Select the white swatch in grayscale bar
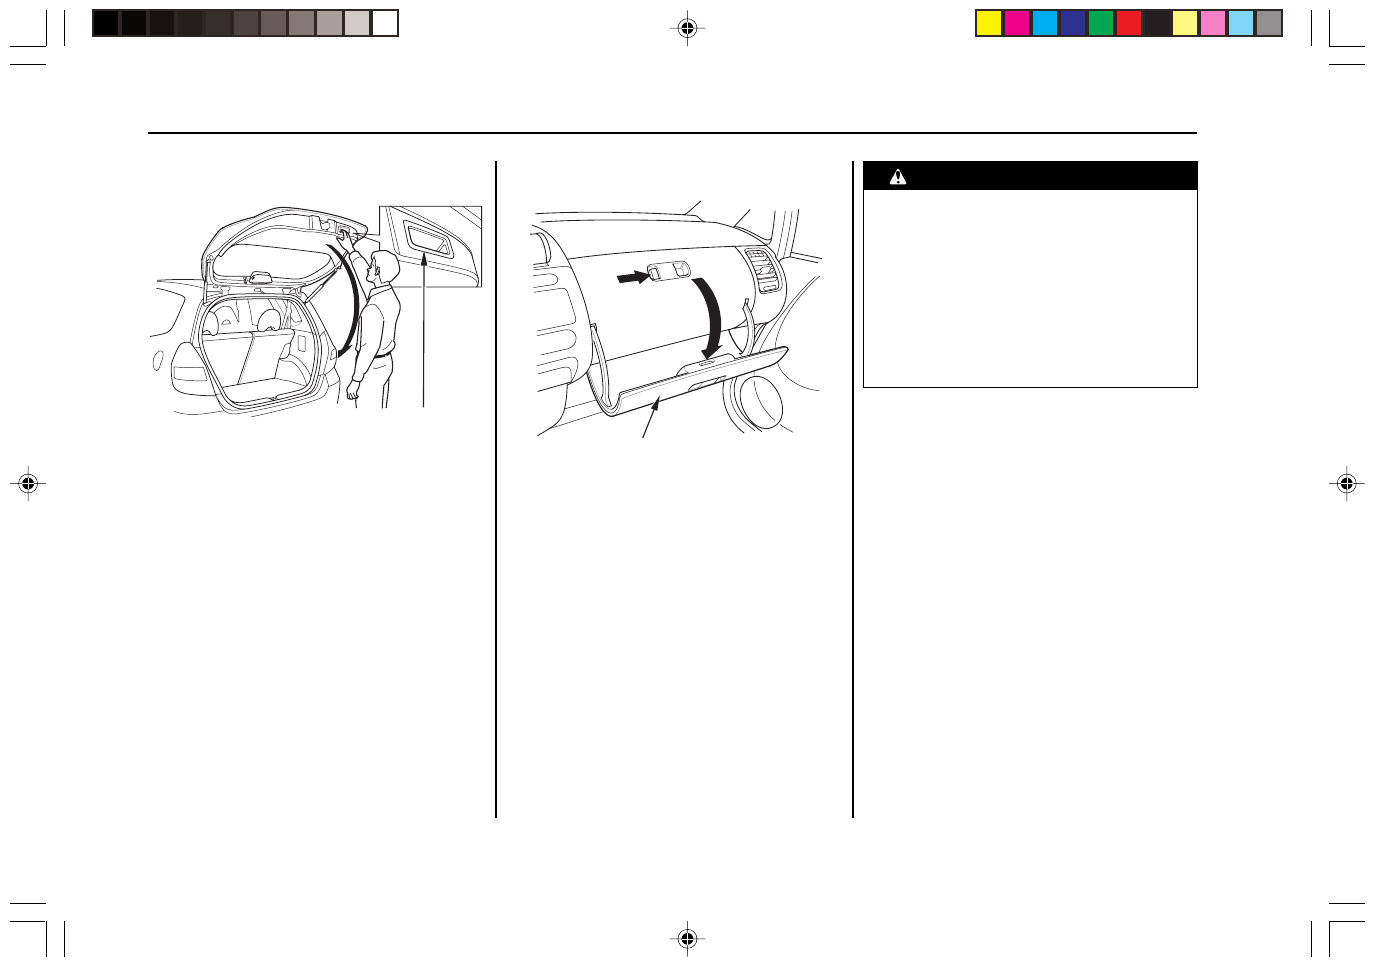 (385, 24)
